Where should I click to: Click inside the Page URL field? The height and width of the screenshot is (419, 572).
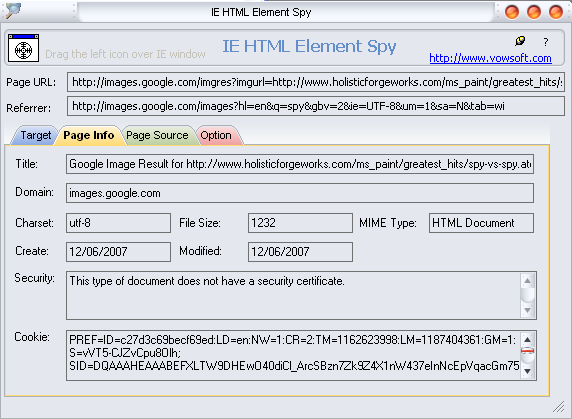[x=316, y=82]
